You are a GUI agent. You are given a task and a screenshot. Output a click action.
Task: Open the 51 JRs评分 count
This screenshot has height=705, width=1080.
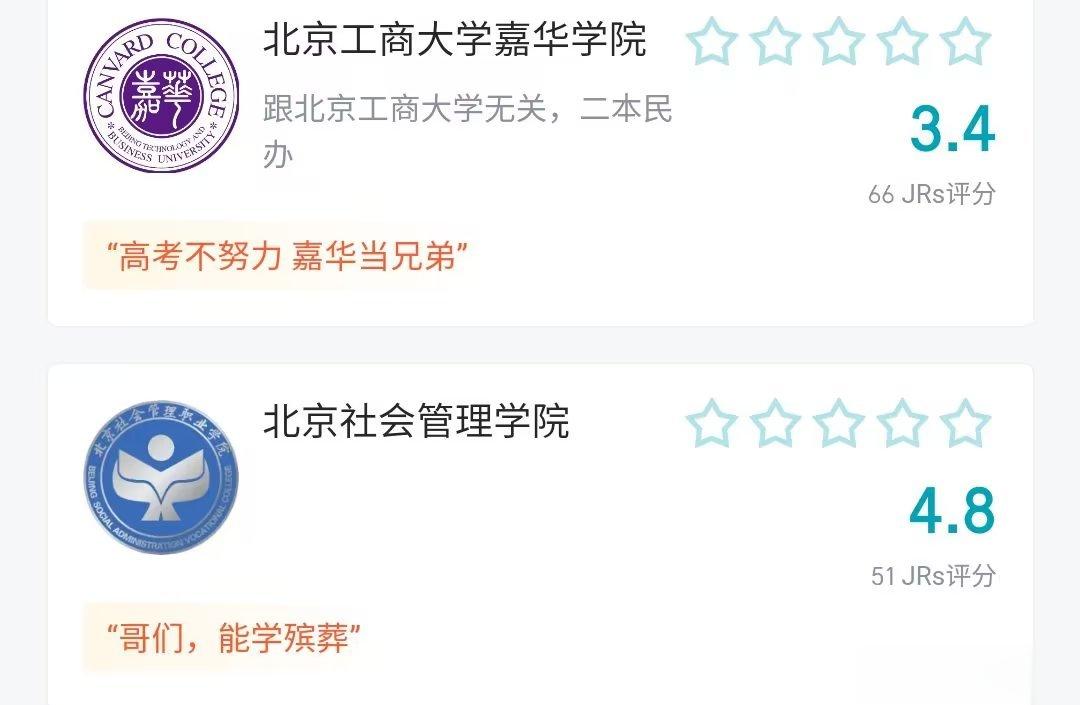tap(933, 576)
